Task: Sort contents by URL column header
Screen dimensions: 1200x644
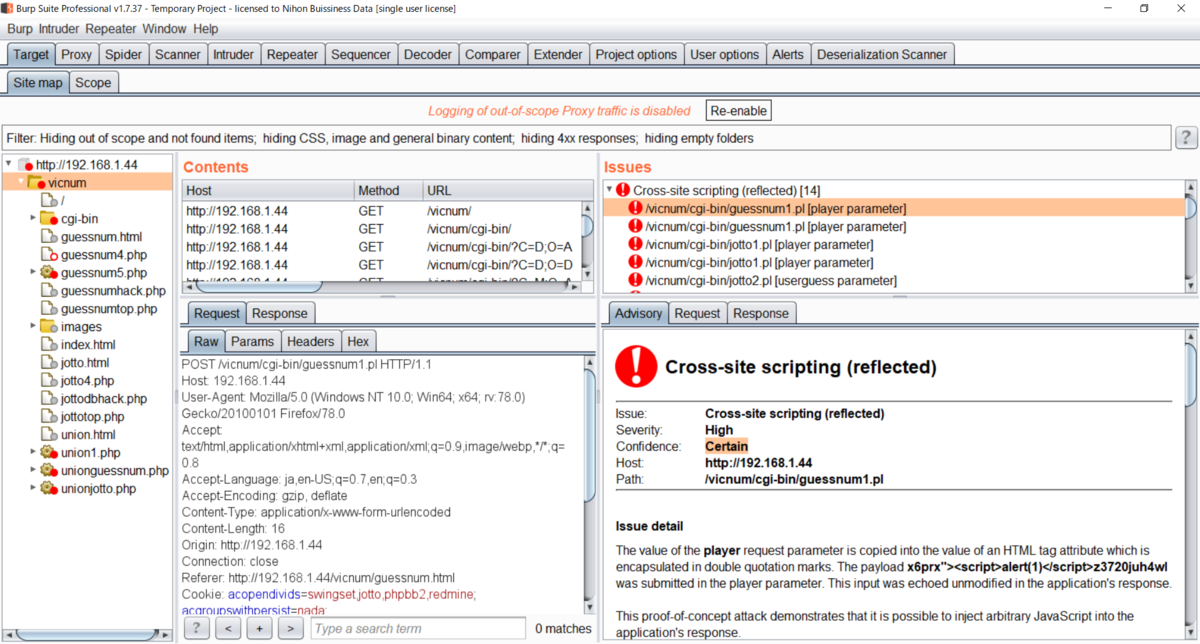Action: pos(508,190)
